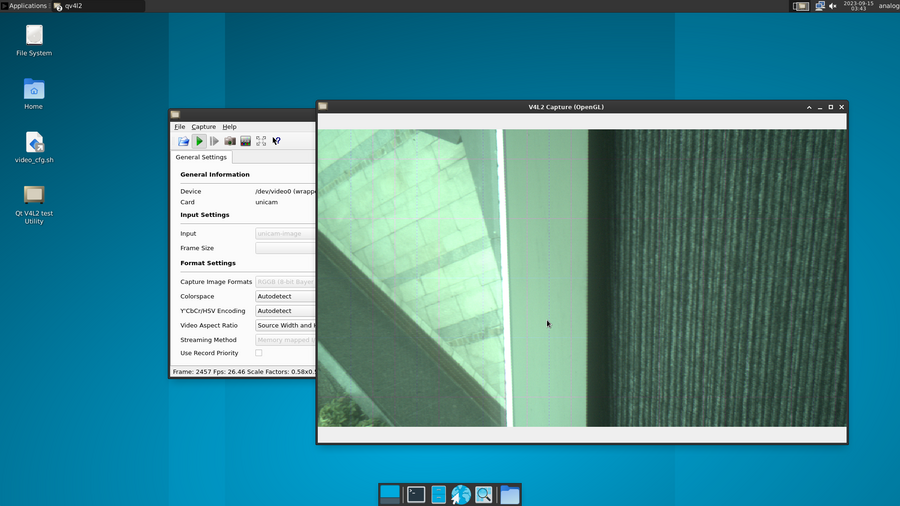Open the Capture menu

tap(203, 127)
